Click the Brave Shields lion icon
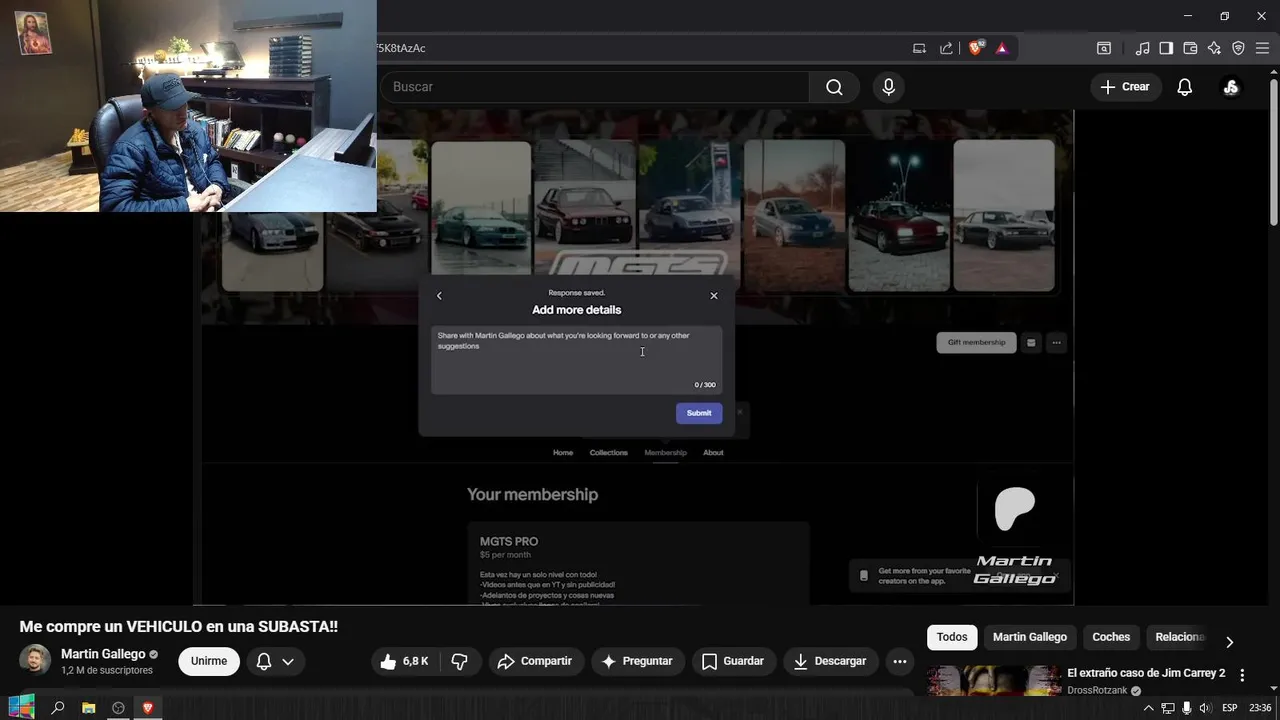 tap(975, 48)
